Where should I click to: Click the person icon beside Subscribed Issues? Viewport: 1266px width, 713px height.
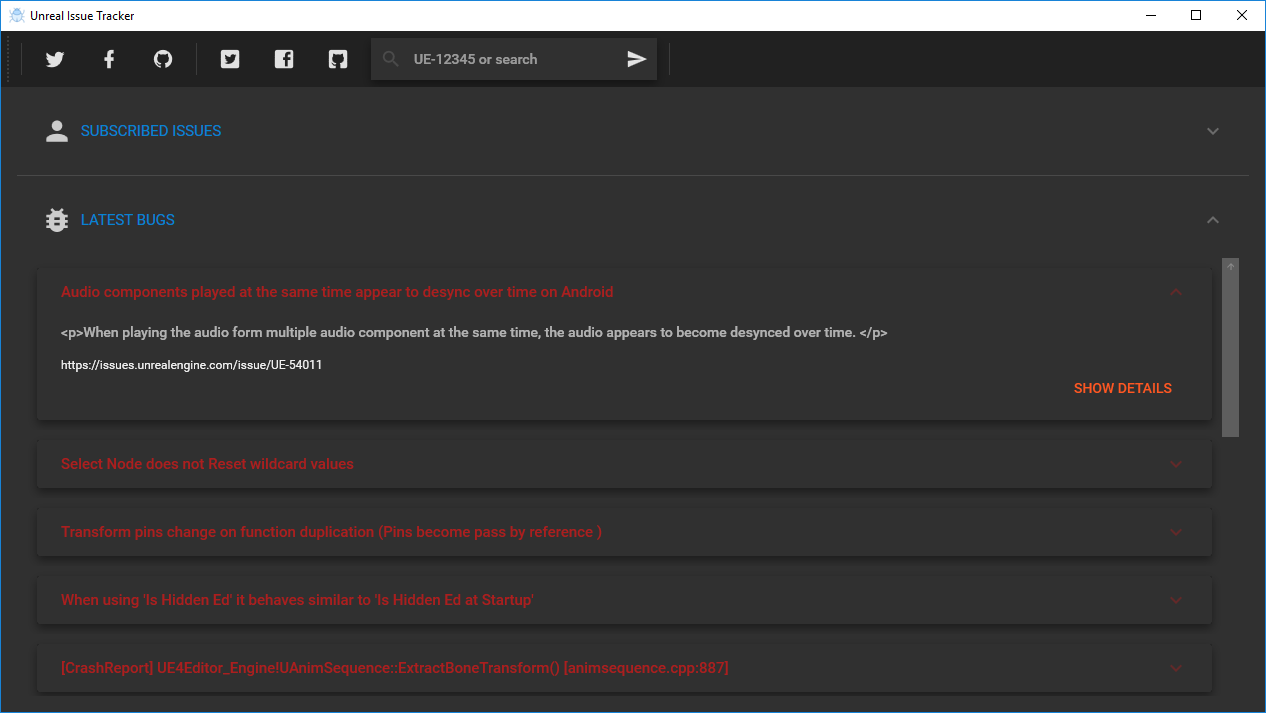(57, 130)
